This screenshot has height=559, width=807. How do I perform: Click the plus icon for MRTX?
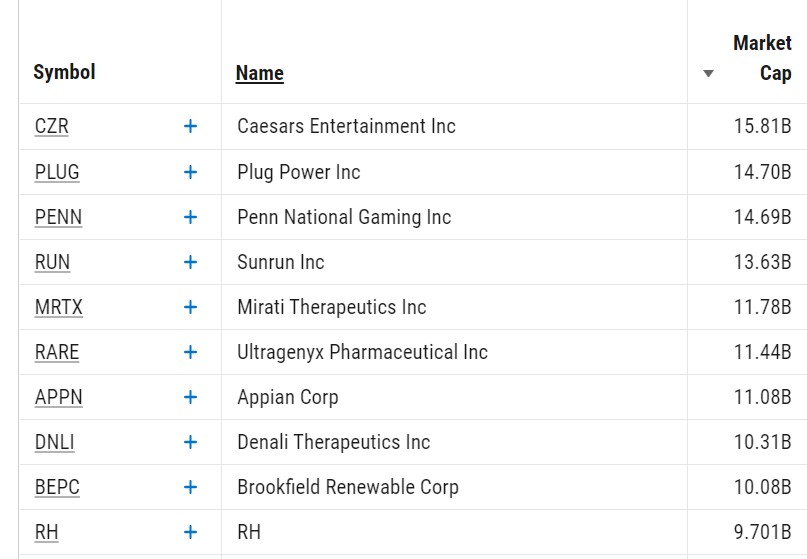pos(190,307)
